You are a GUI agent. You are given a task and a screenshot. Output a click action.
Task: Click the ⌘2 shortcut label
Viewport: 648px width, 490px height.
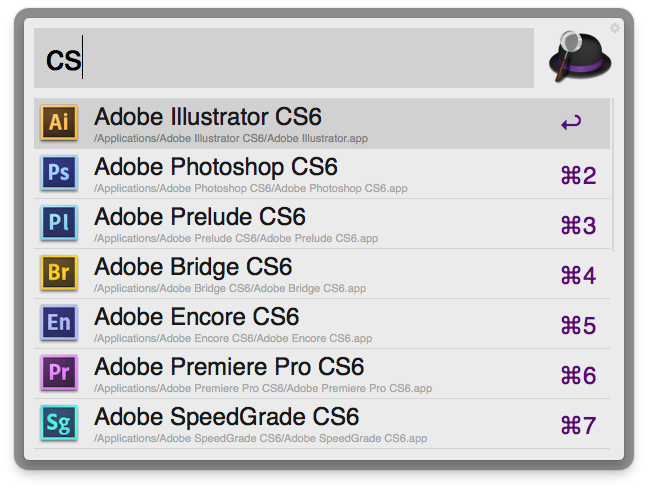click(x=579, y=175)
